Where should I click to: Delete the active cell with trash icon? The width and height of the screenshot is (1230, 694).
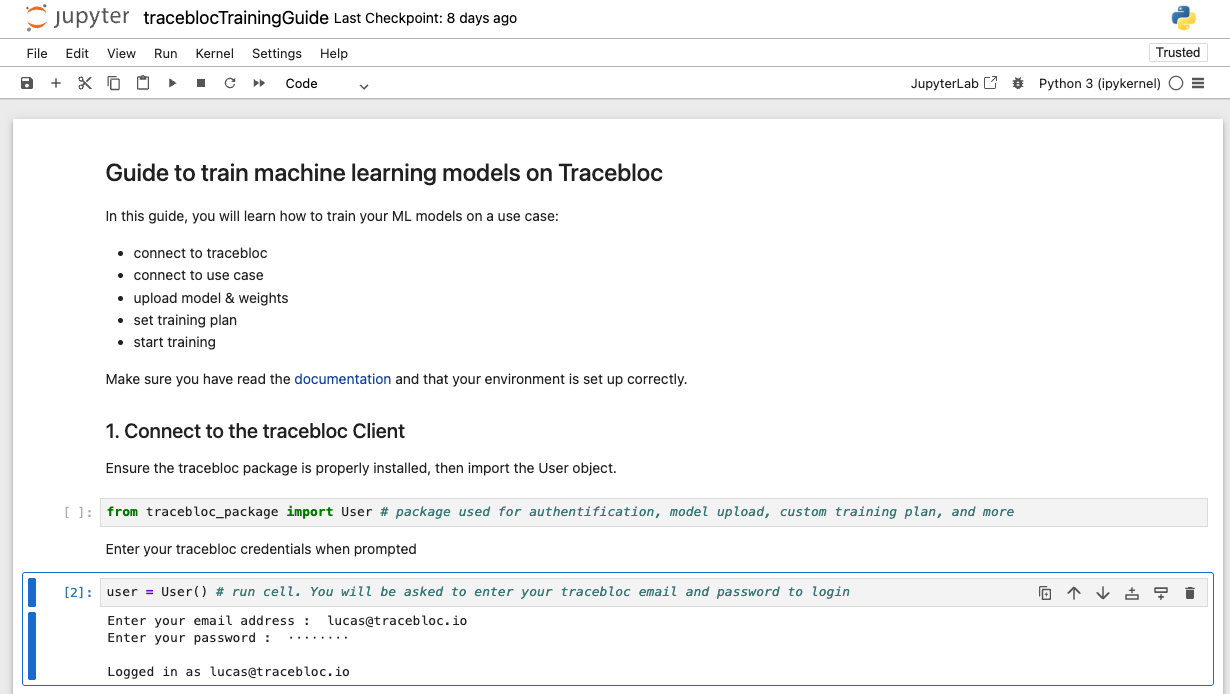(x=1190, y=593)
